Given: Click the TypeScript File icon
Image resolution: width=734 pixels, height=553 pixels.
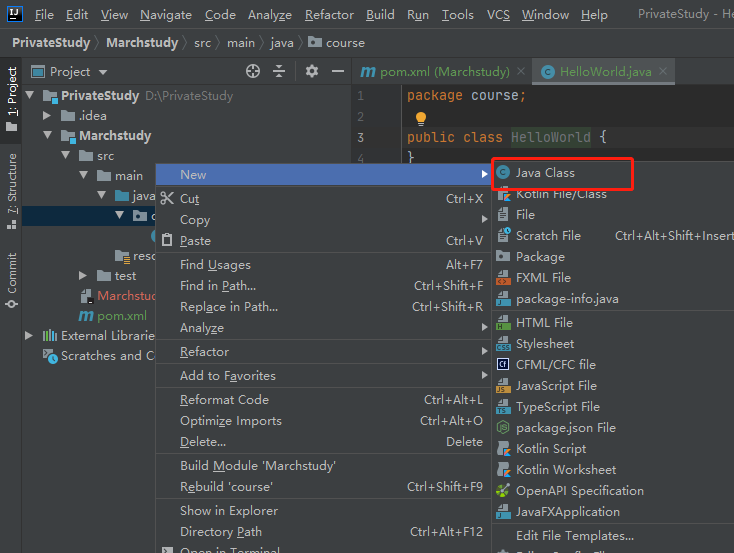Looking at the screenshot, I should (x=503, y=406).
